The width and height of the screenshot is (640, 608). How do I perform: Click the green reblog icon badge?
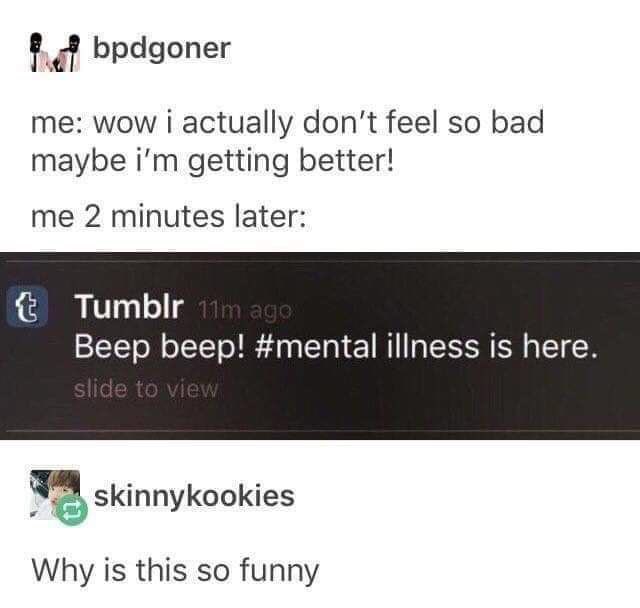tap(72, 510)
